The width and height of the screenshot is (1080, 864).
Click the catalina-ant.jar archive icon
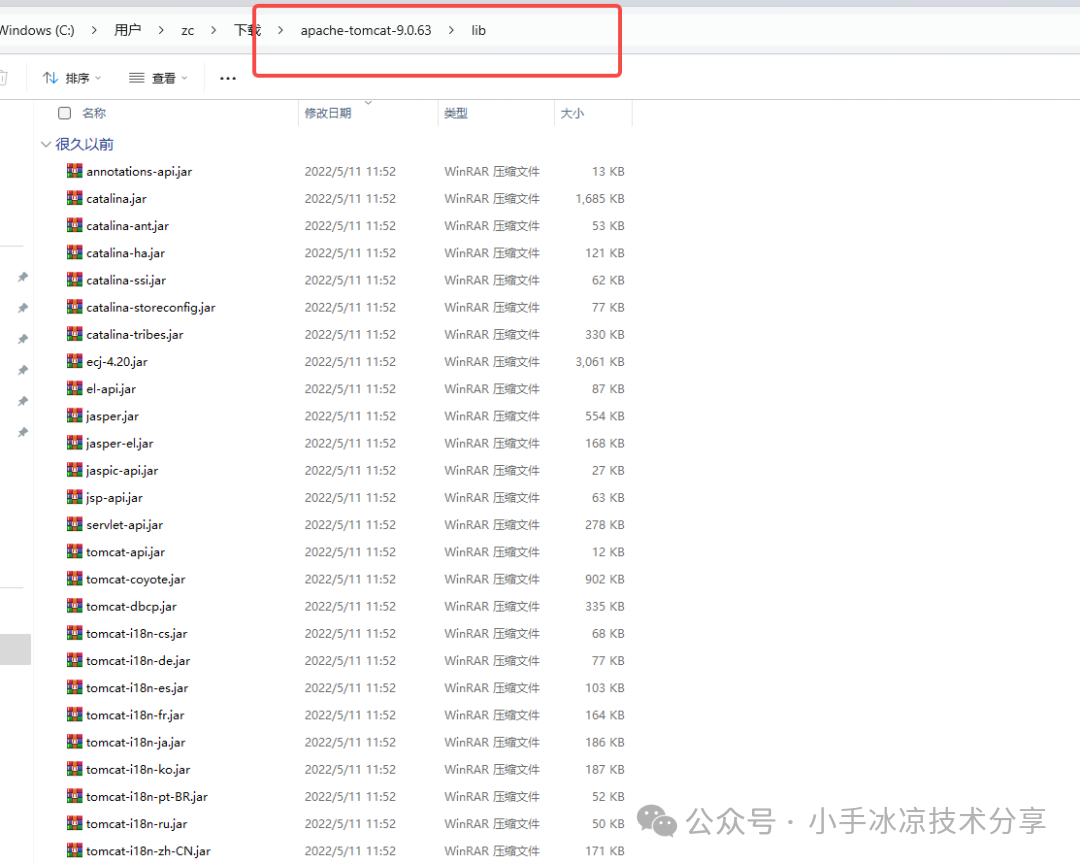click(74, 225)
